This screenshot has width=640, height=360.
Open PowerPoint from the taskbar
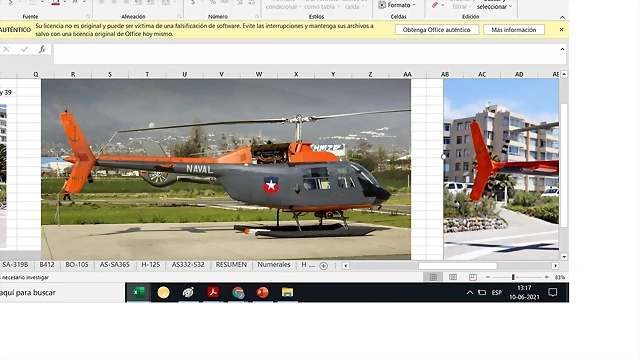click(x=262, y=292)
